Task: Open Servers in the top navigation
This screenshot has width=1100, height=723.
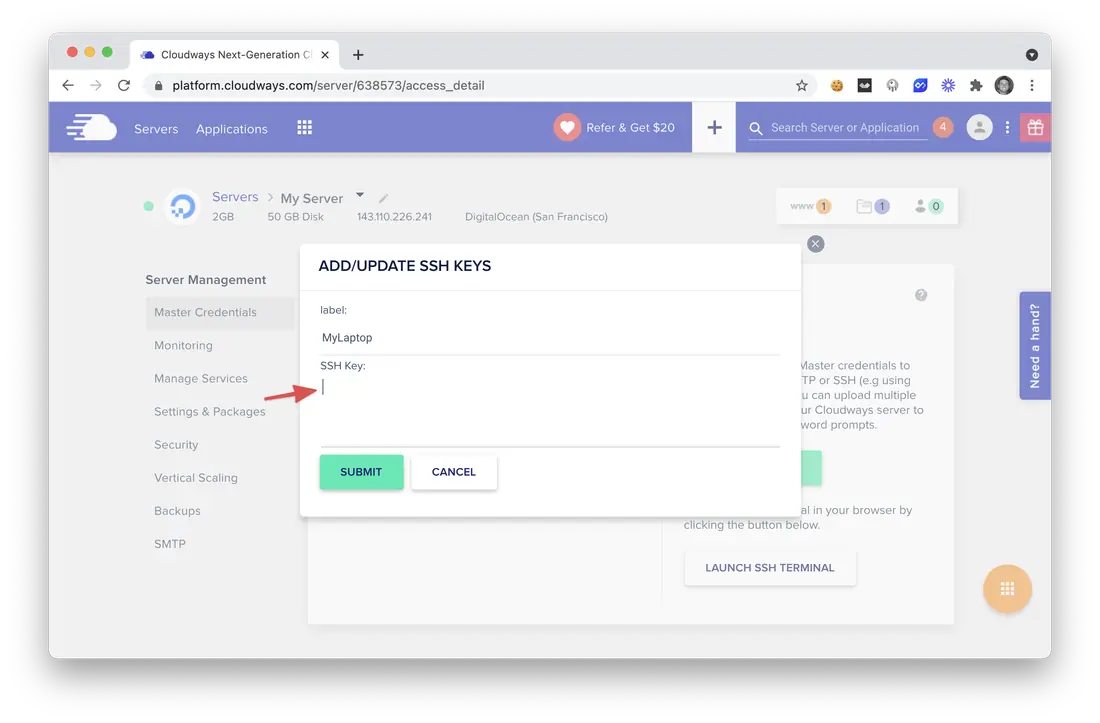Action: (x=156, y=129)
